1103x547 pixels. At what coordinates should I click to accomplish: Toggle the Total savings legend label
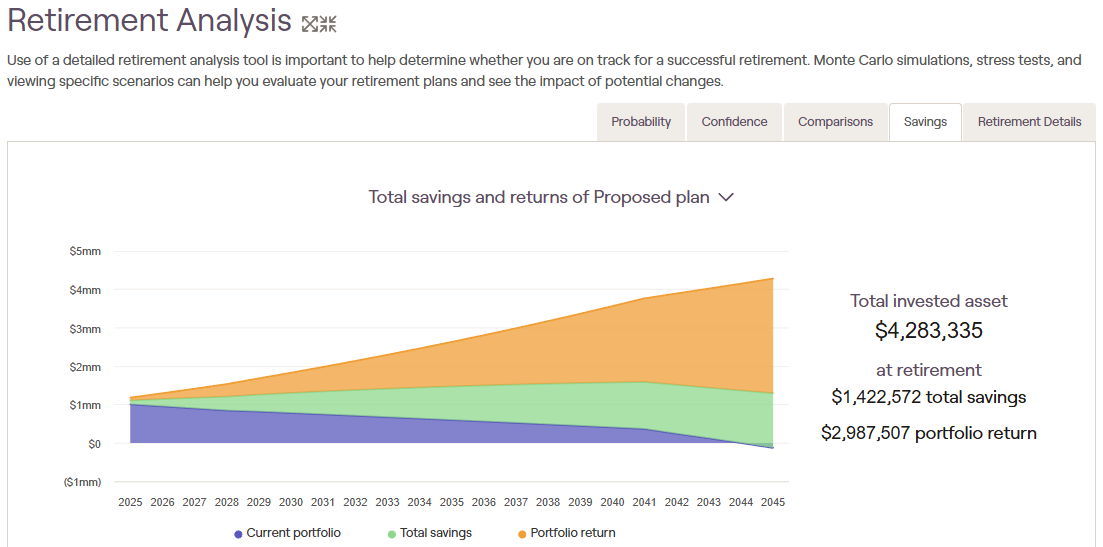point(435,533)
